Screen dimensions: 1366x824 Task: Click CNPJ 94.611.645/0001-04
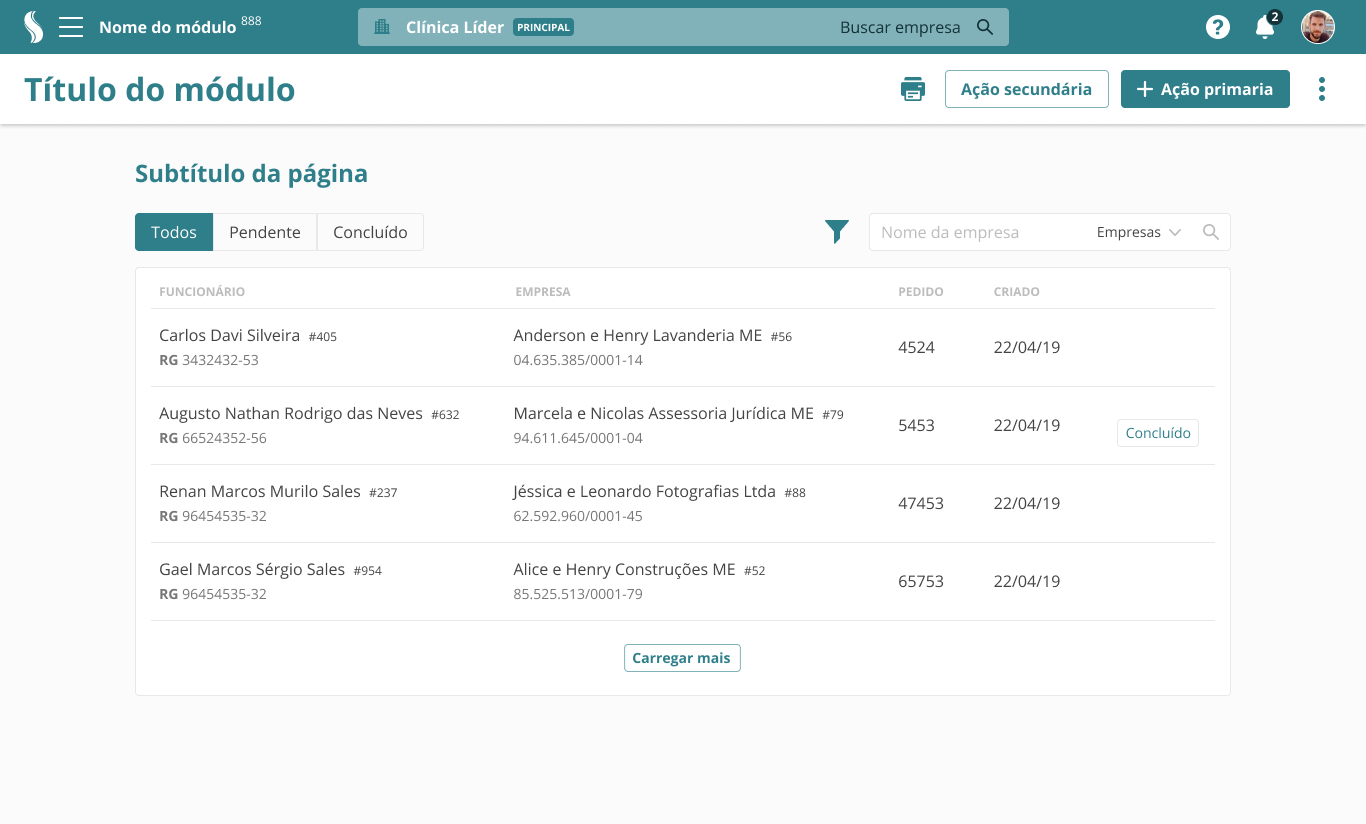point(578,438)
